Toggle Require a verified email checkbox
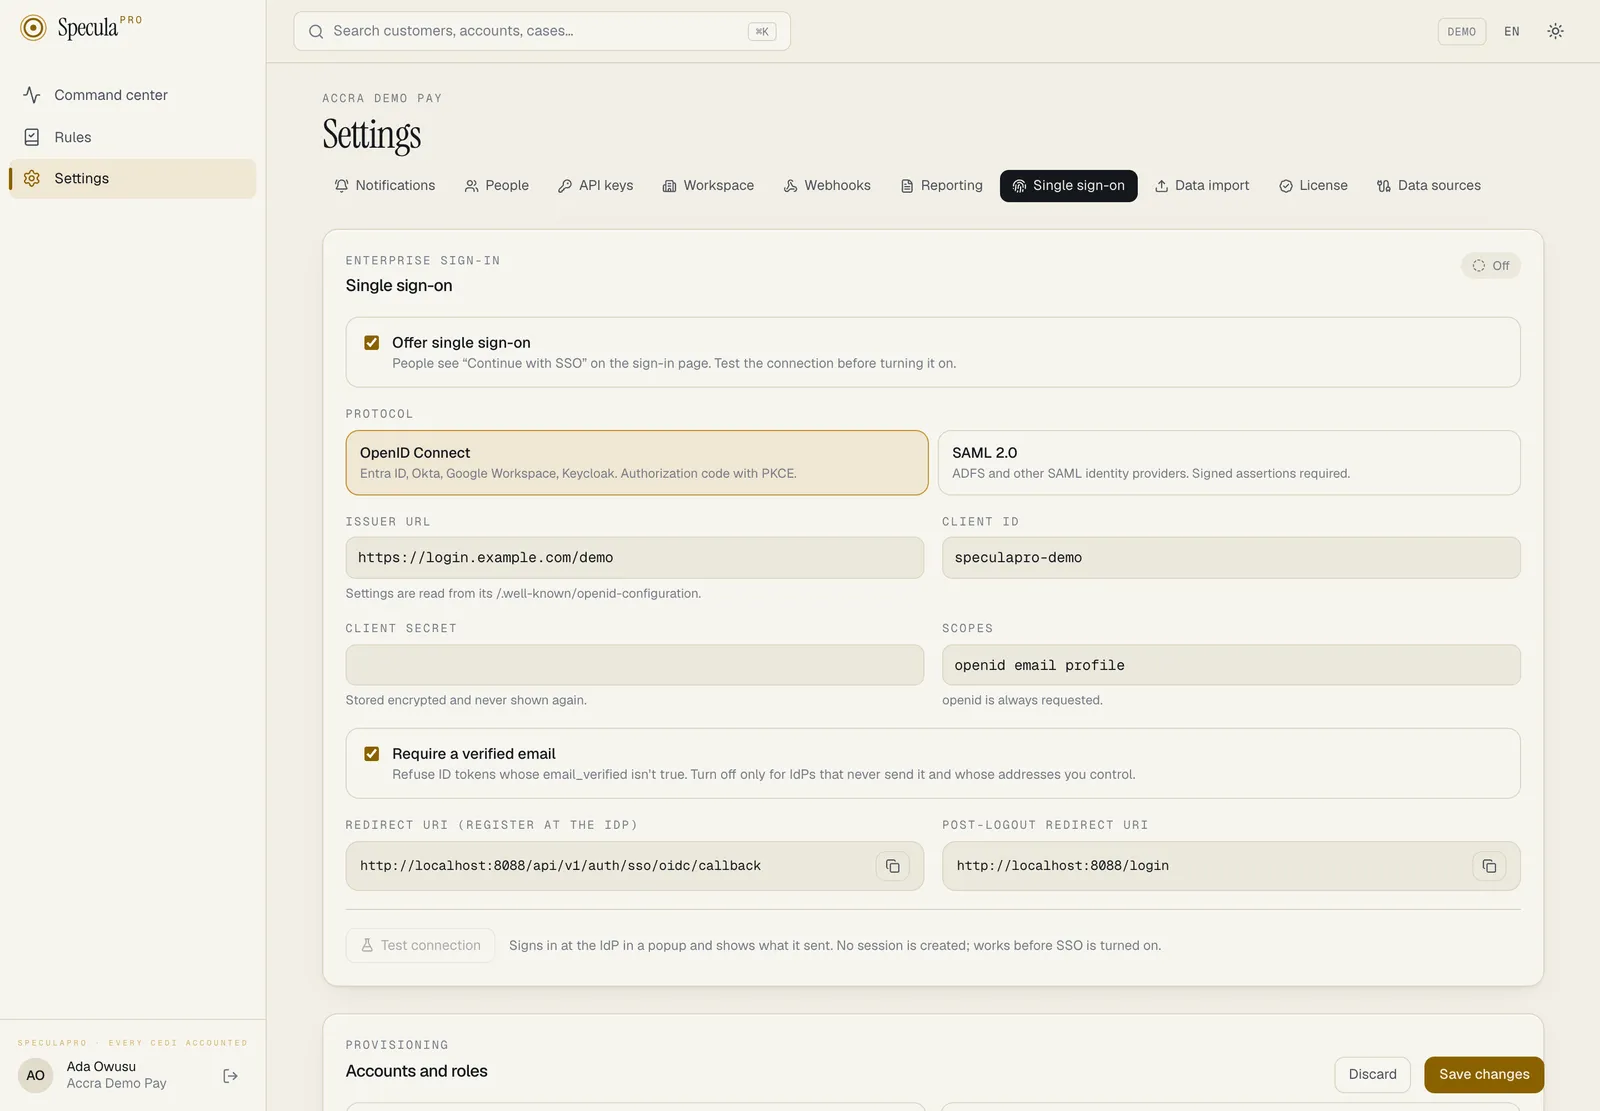This screenshot has height=1111, width=1600. tap(372, 754)
